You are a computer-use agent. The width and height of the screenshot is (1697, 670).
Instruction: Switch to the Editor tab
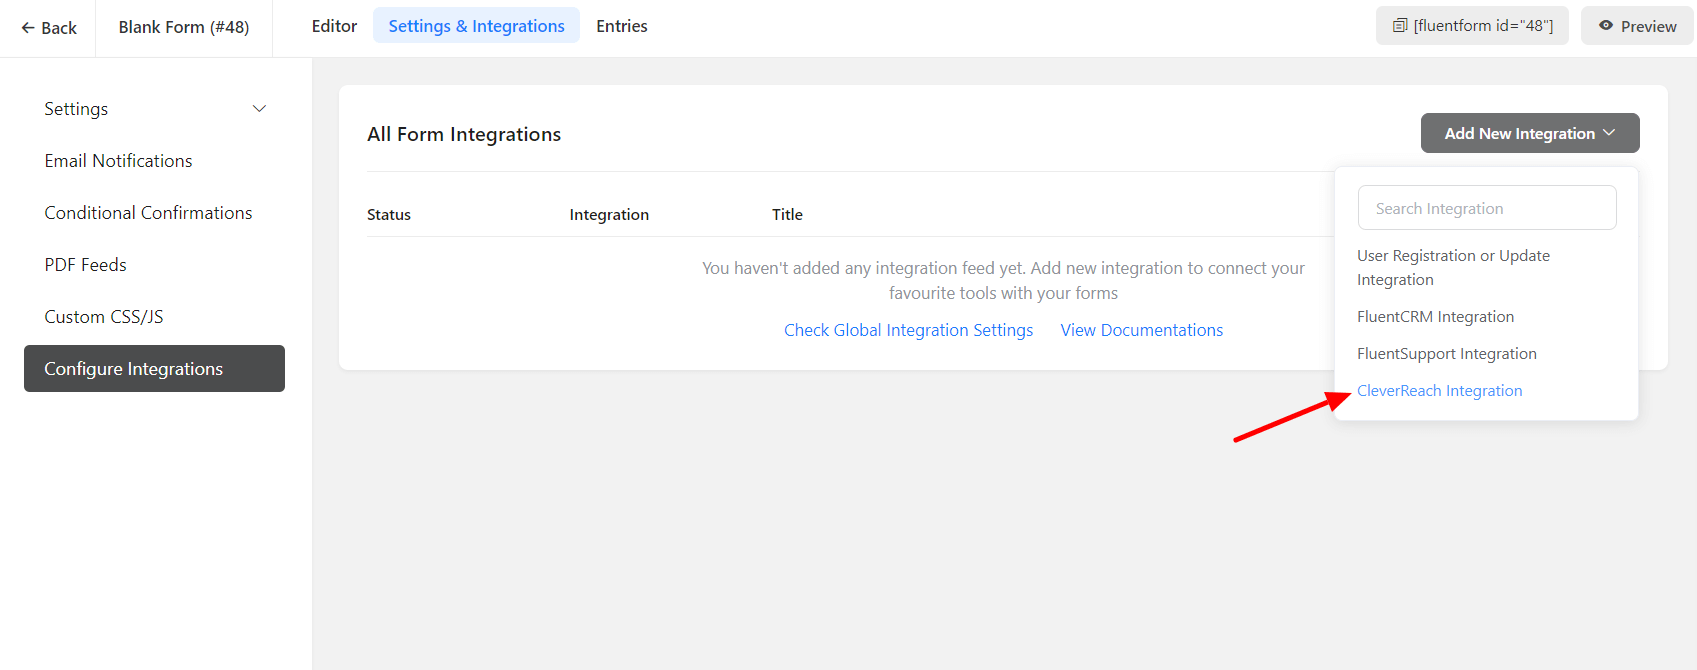click(334, 26)
